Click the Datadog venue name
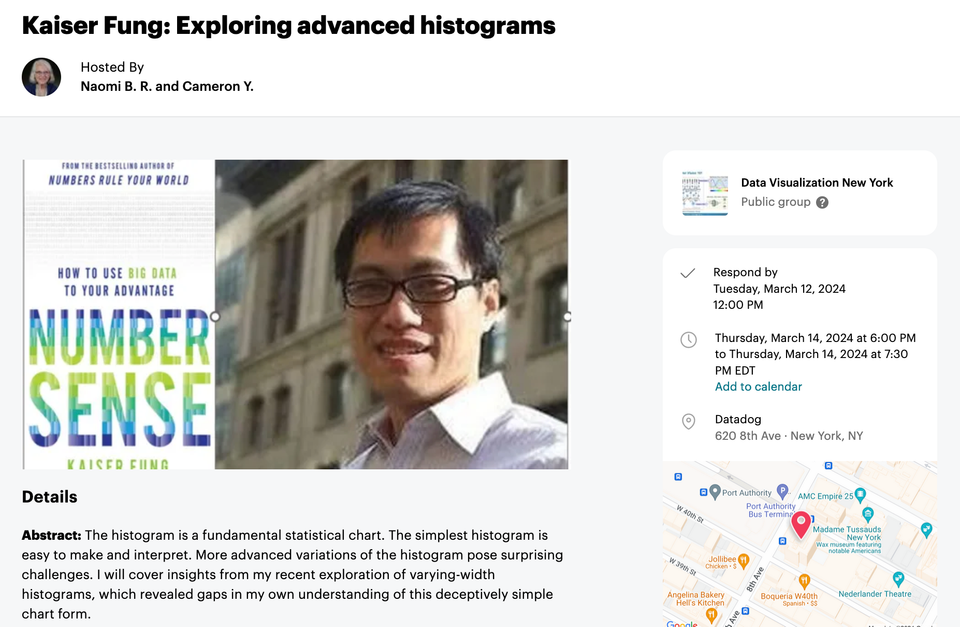Screen dimensions: 960x627 click(738, 419)
